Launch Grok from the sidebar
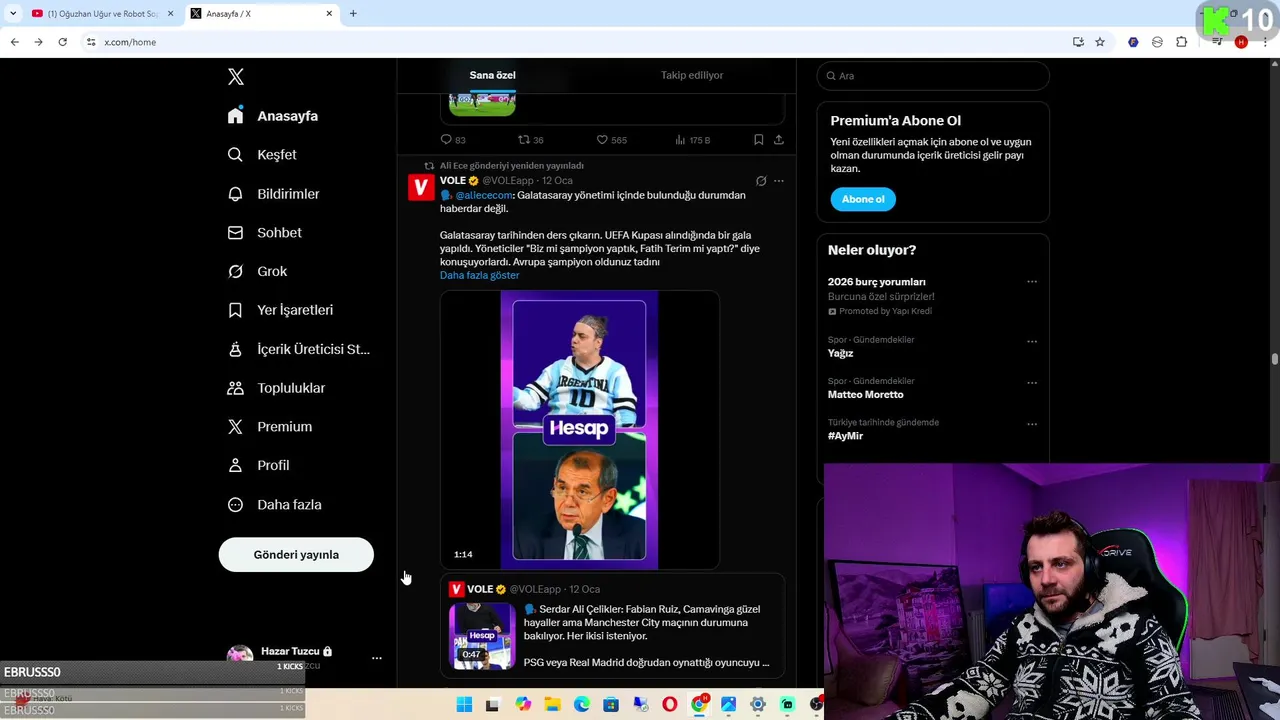This screenshot has width=1280, height=720. [257, 271]
